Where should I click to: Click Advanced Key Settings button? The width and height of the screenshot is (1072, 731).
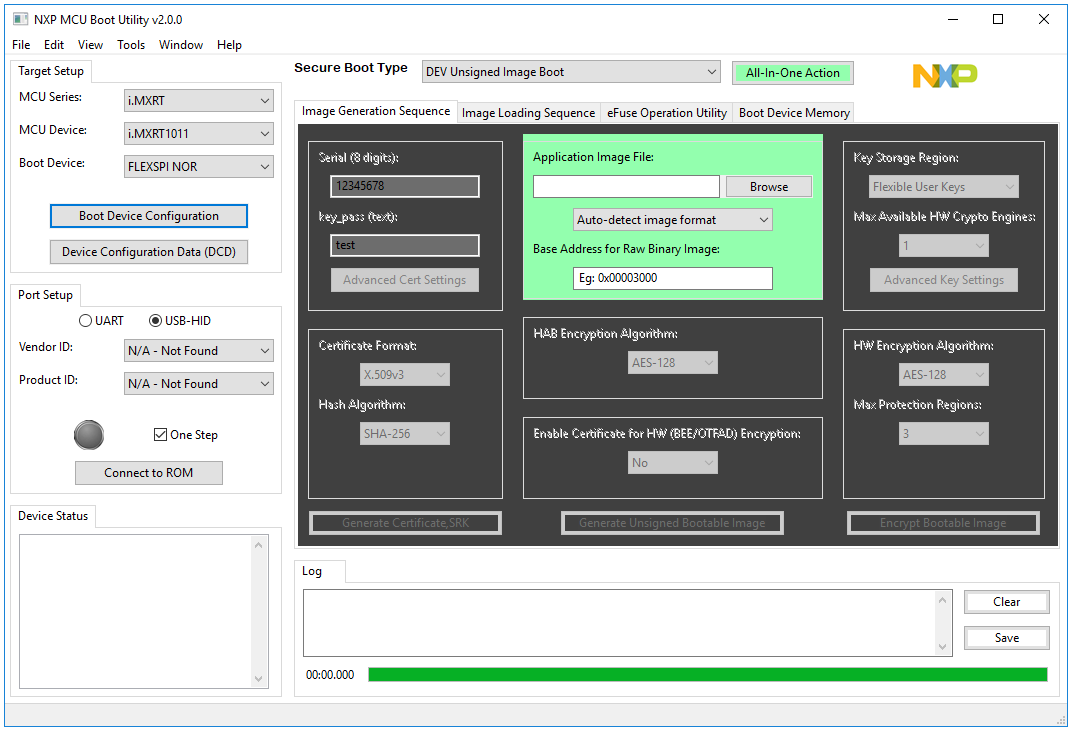(943, 280)
